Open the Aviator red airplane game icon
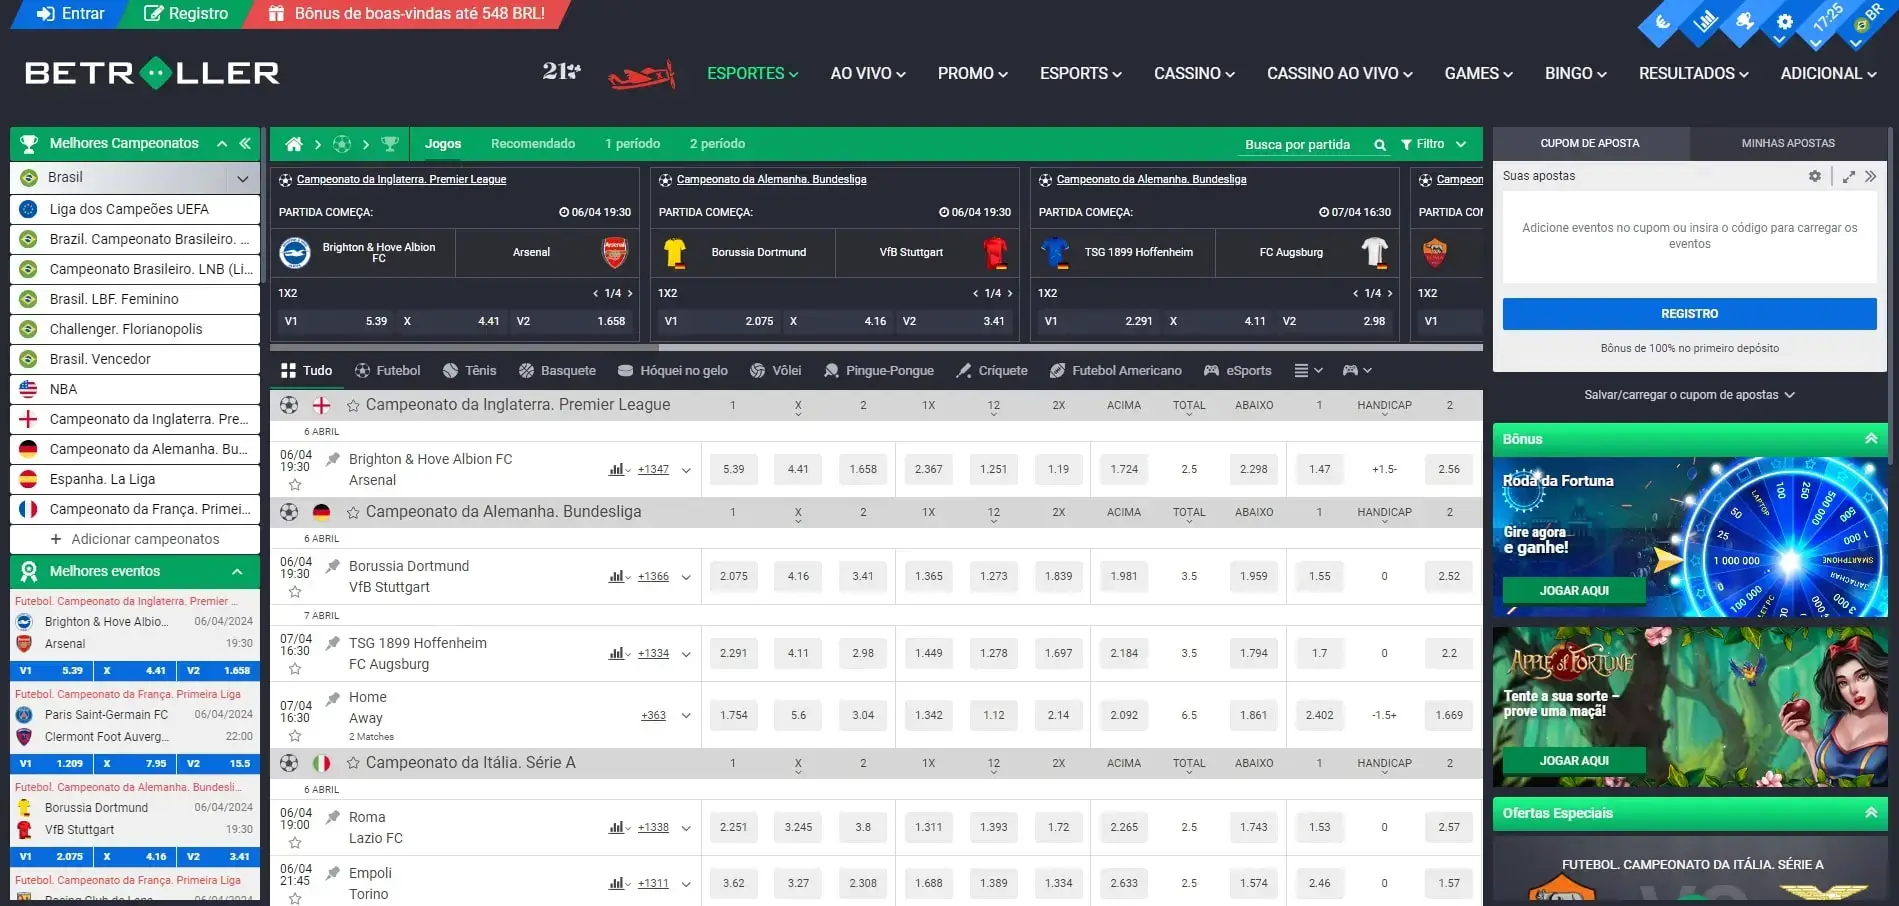 point(641,74)
